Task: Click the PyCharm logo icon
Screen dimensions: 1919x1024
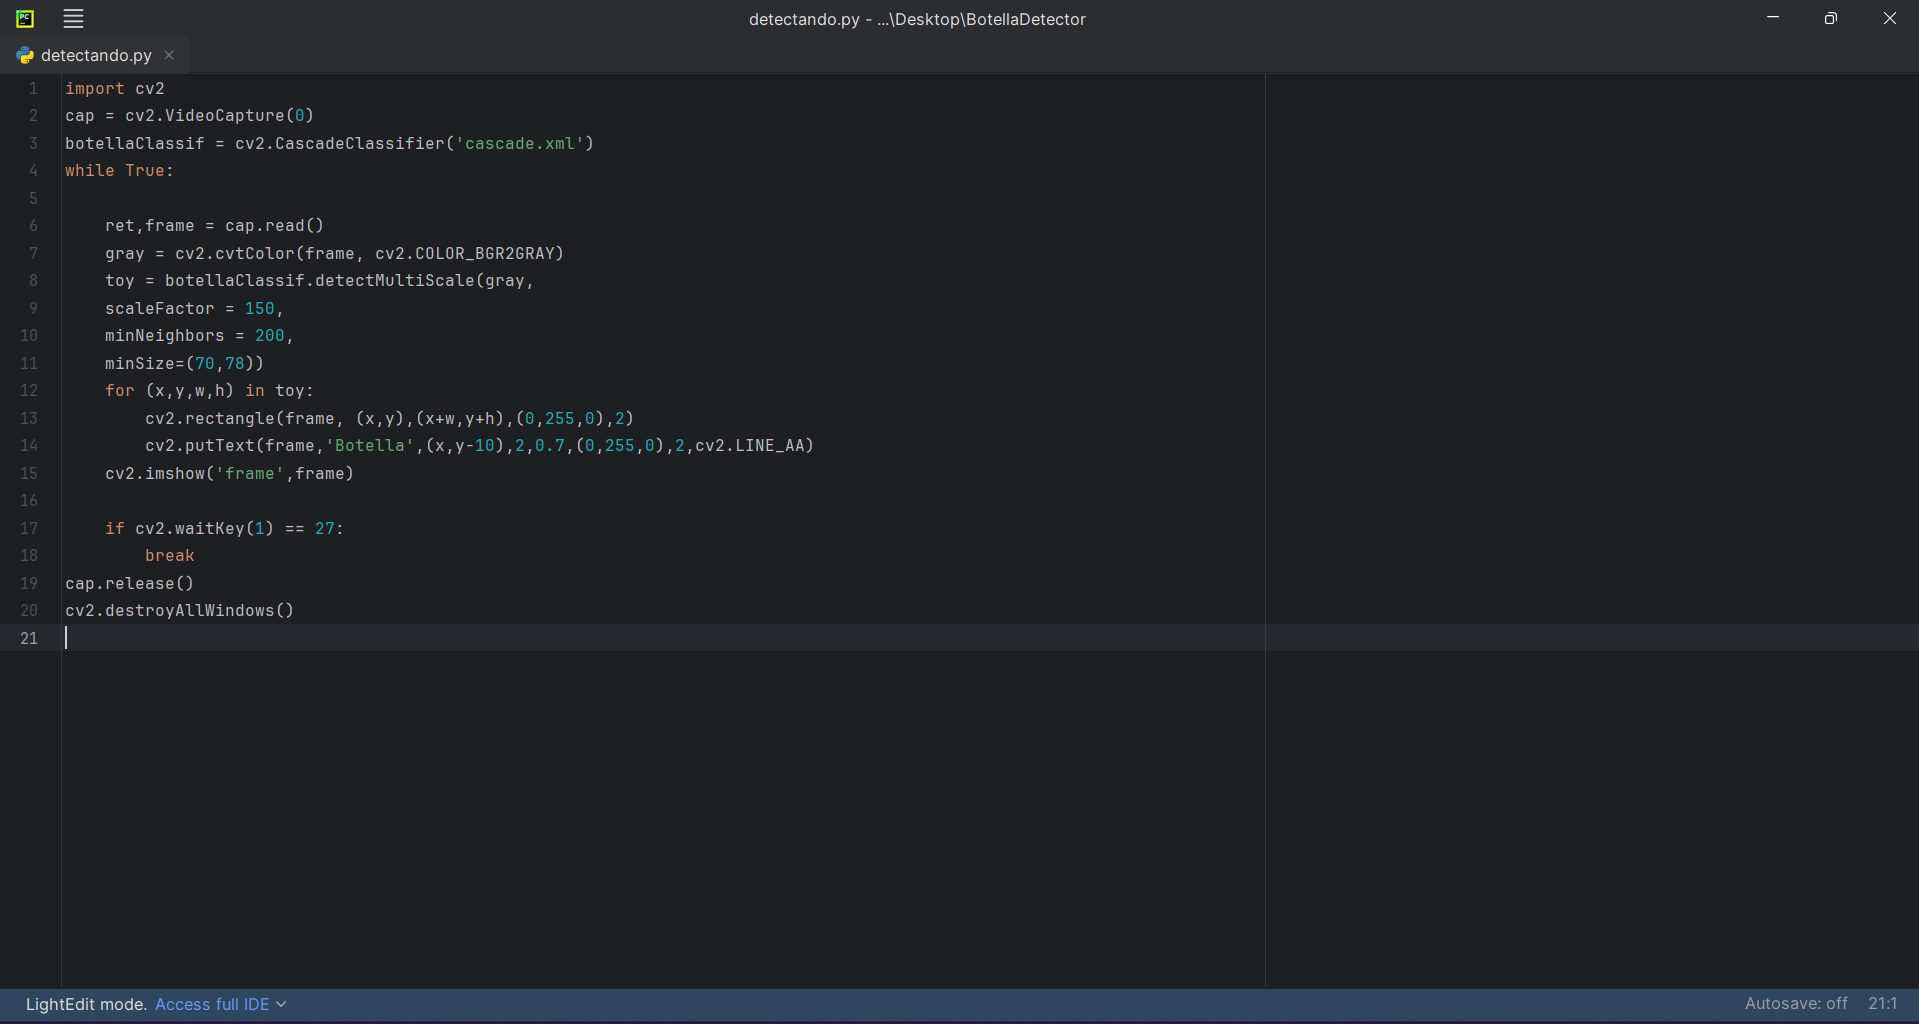Action: [25, 18]
